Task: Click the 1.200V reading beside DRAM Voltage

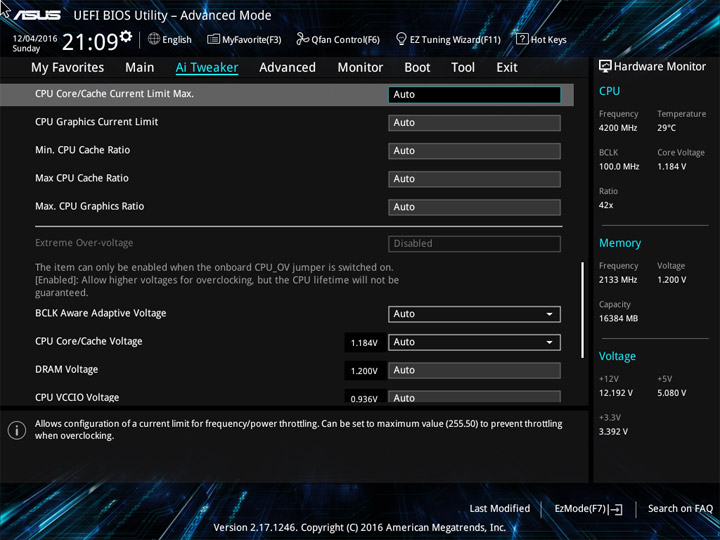Action: [x=364, y=371]
